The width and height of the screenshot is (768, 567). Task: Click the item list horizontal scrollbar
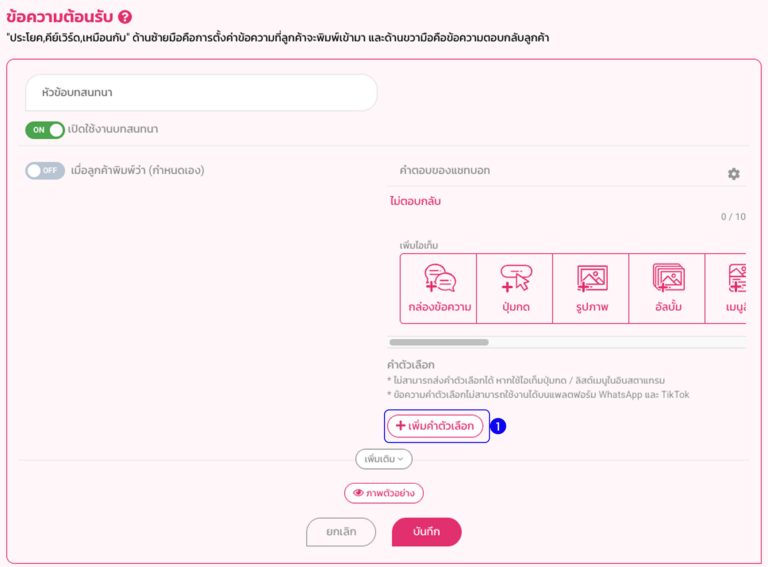tap(438, 342)
